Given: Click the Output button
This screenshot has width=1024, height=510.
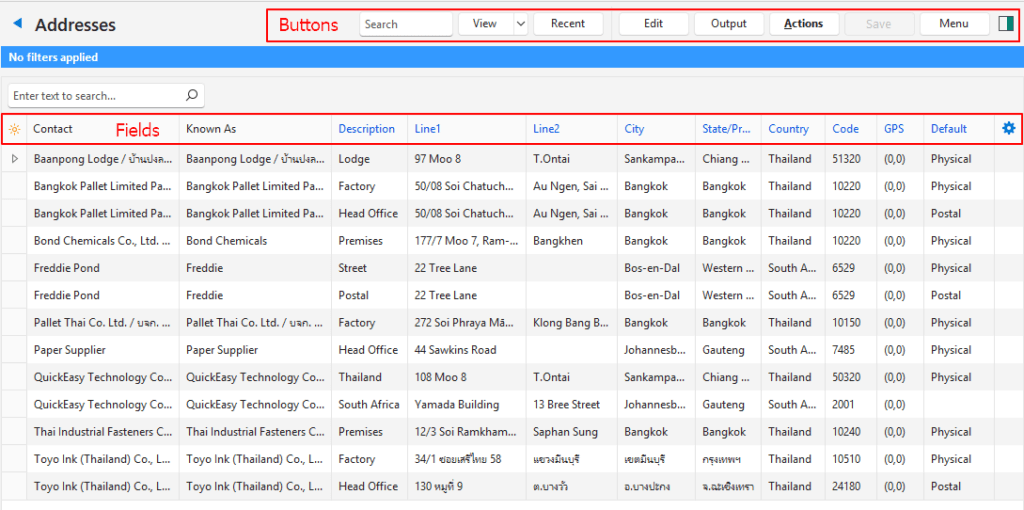Looking at the screenshot, I should pos(728,24).
